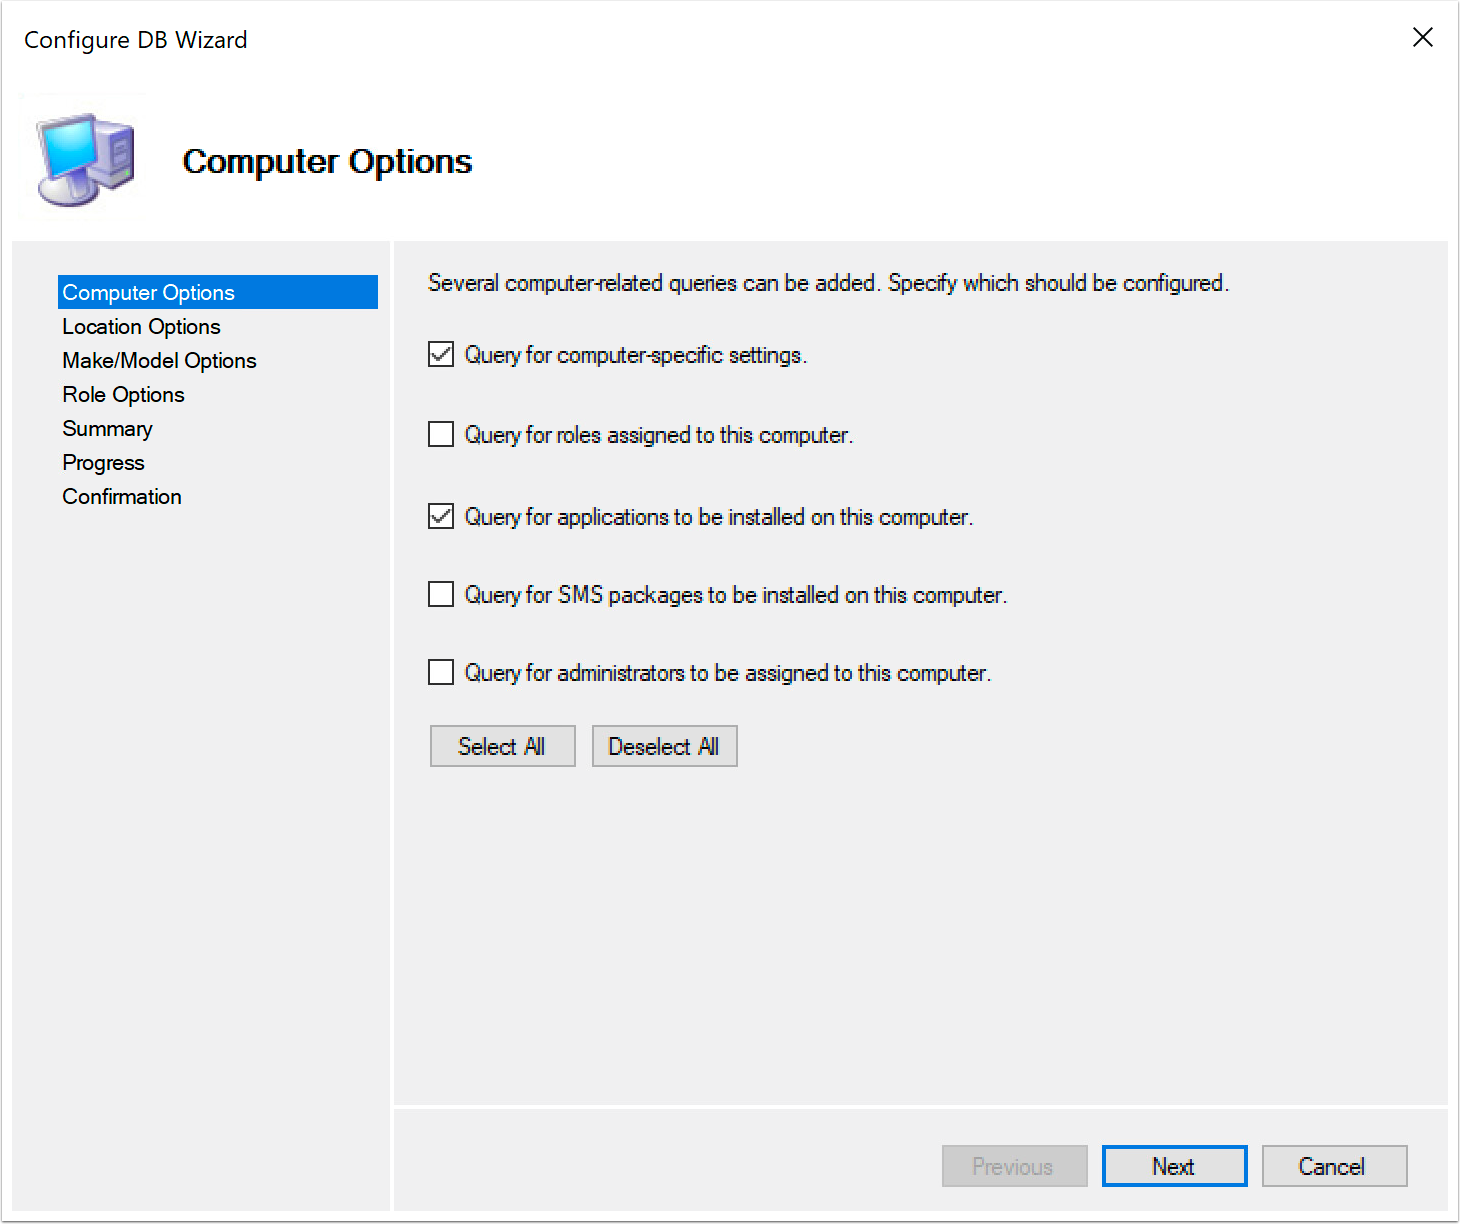
Task: Open the Make/Model Options page
Action: [x=159, y=360]
